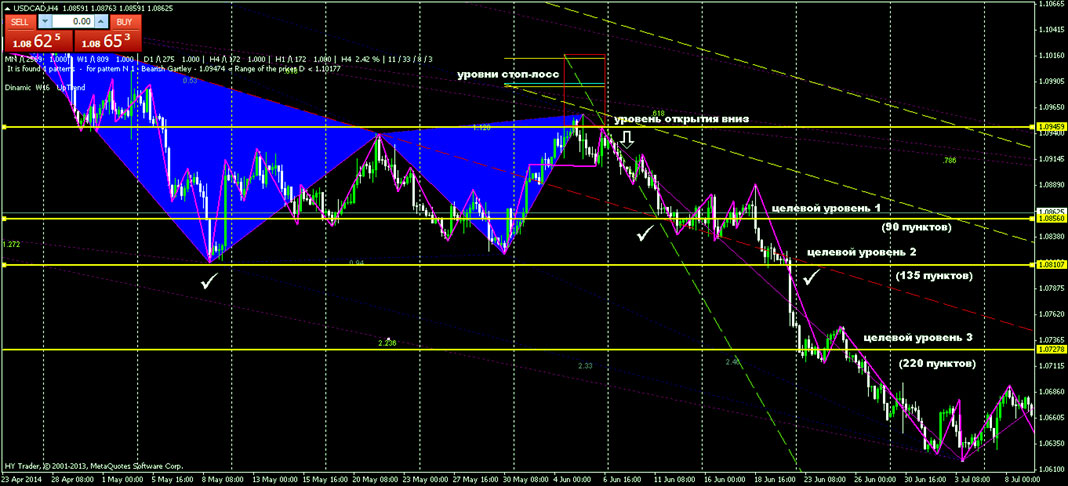The height and width of the screenshot is (486, 1068).
Task: Select the 'целевой уровень 3' text label
Action: (x=925, y=339)
